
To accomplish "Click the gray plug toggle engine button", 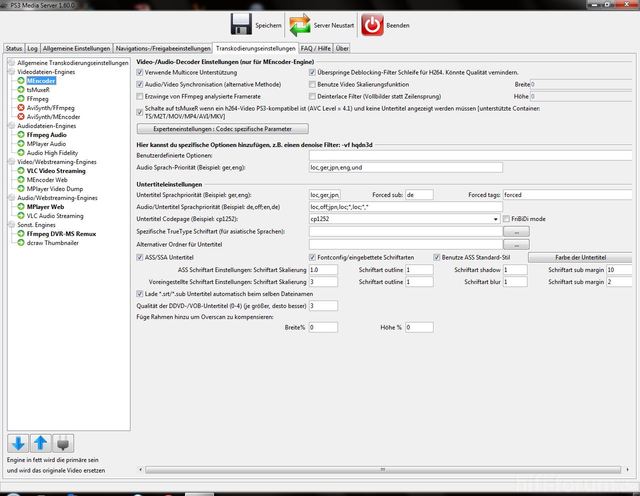I will [x=63, y=443].
